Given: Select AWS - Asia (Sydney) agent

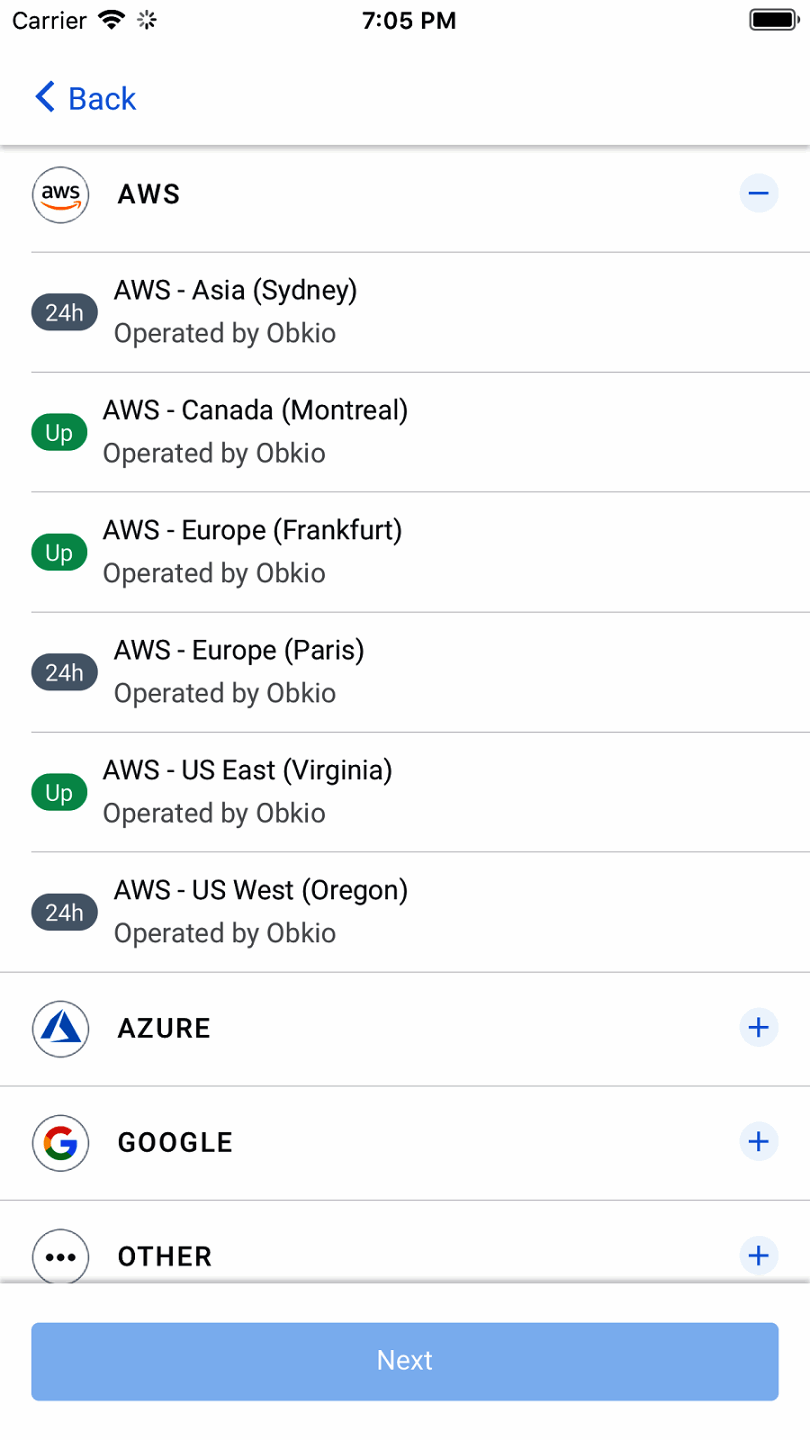Looking at the screenshot, I should click(236, 290).
